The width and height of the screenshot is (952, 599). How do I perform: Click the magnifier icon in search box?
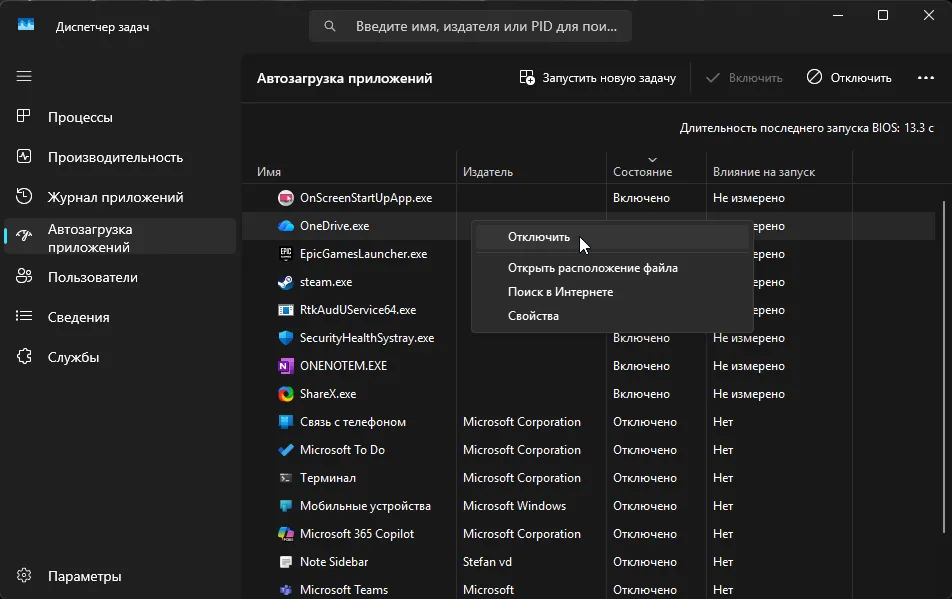pos(330,26)
